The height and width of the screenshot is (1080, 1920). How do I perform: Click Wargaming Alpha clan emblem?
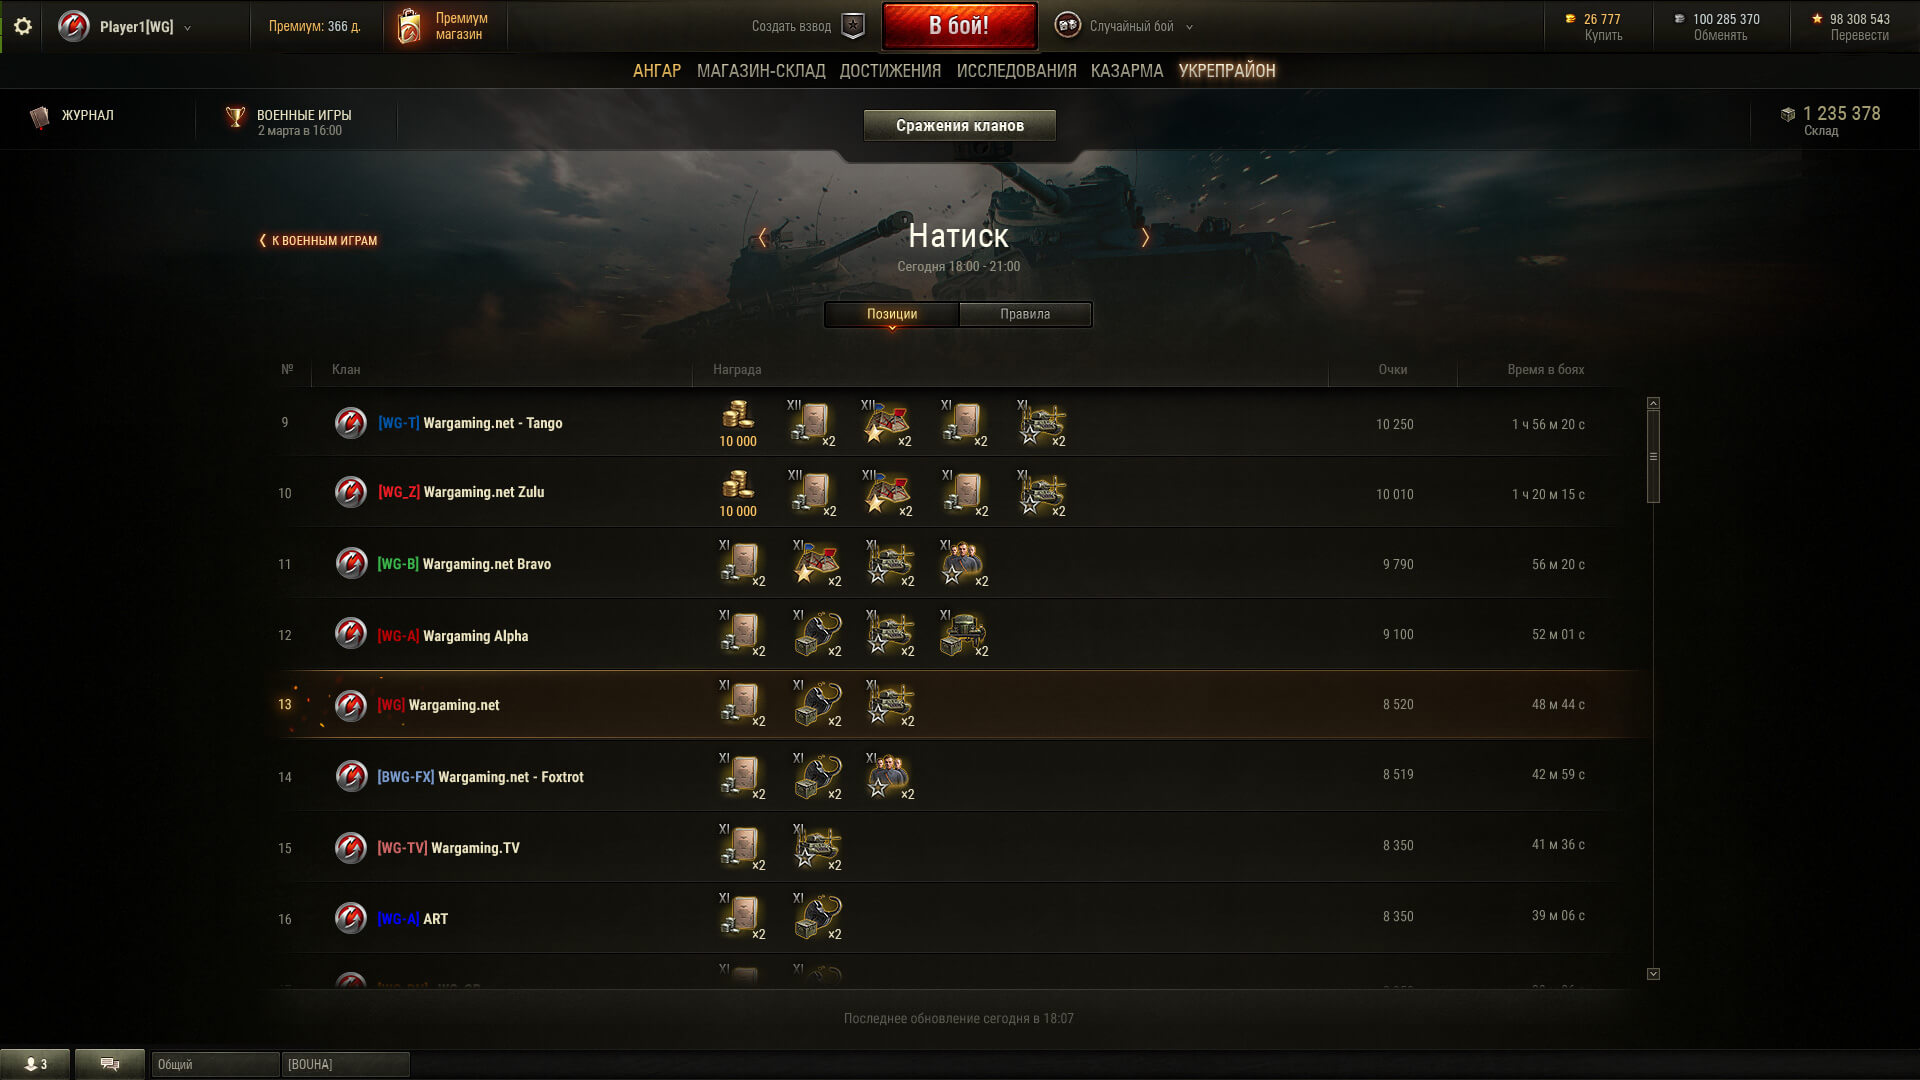[x=351, y=634]
